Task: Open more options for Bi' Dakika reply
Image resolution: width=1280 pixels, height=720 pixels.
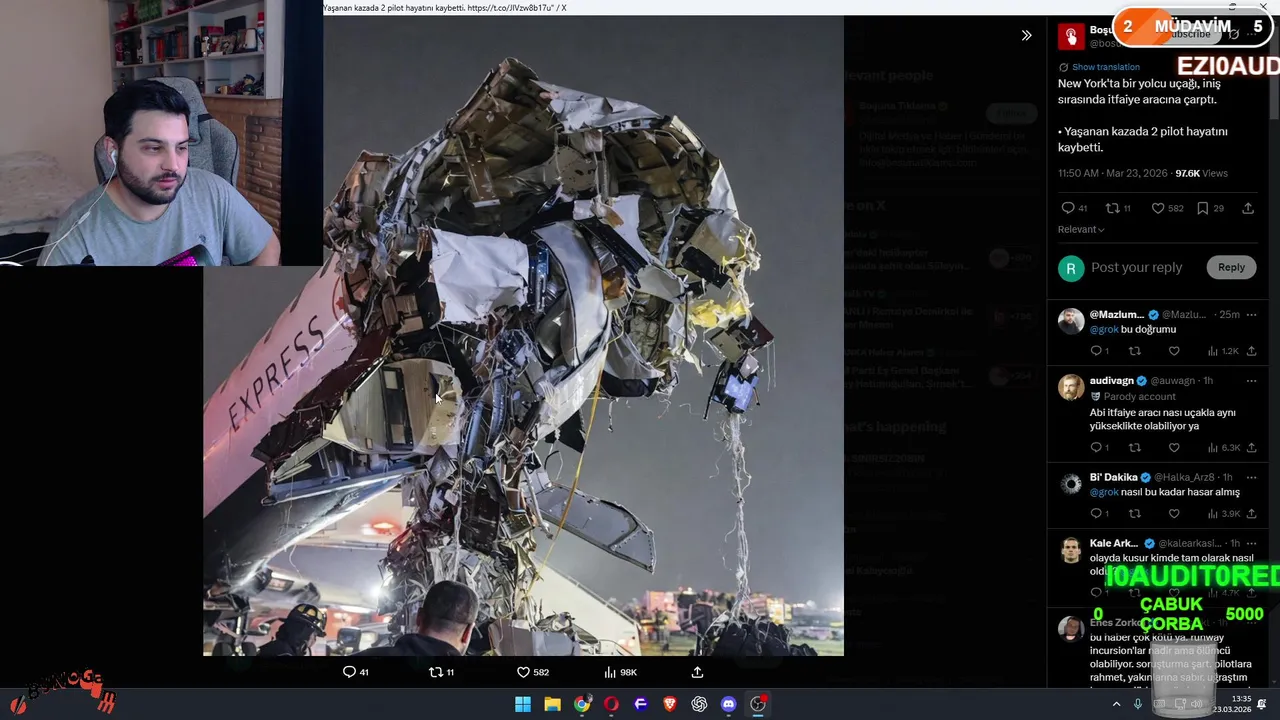Action: [x=1250, y=477]
